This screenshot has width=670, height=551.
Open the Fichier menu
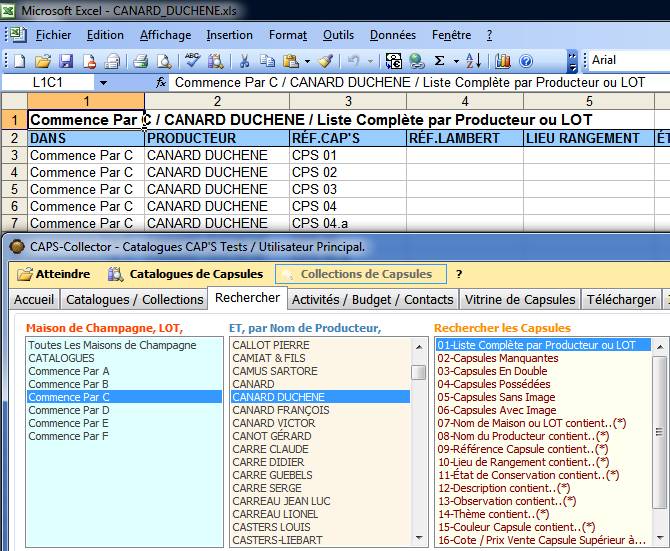(53, 35)
